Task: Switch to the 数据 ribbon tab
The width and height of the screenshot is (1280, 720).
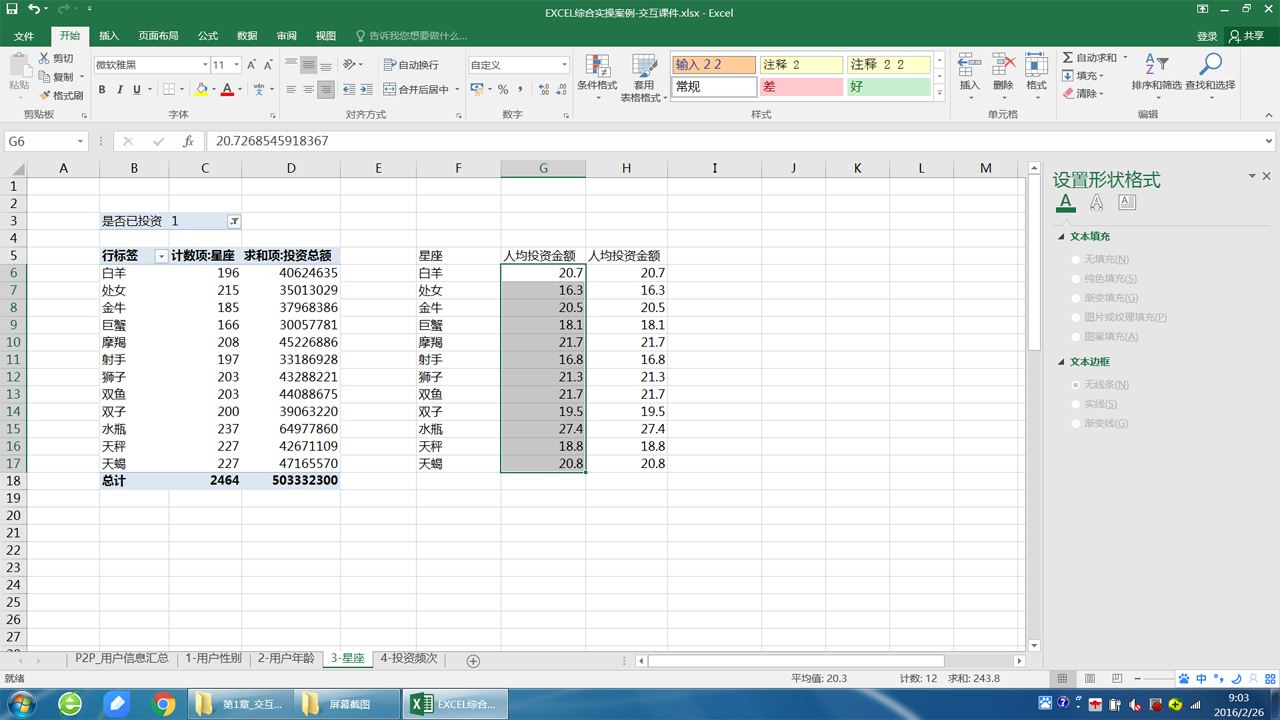Action: pyautogui.click(x=247, y=36)
